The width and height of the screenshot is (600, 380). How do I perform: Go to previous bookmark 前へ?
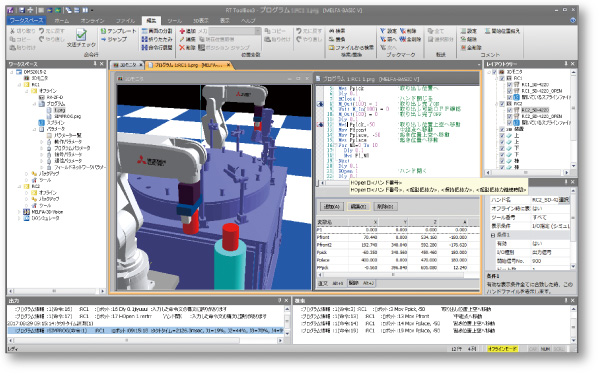click(388, 39)
